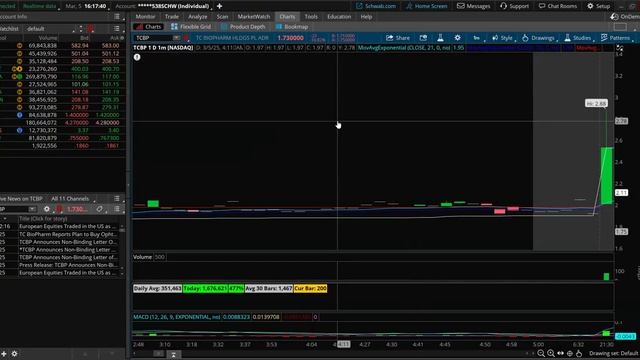Viewport: 640px width, 360px height.
Task: Open the *TCBP Announces Non-Binding Letter story
Action: [67, 249]
